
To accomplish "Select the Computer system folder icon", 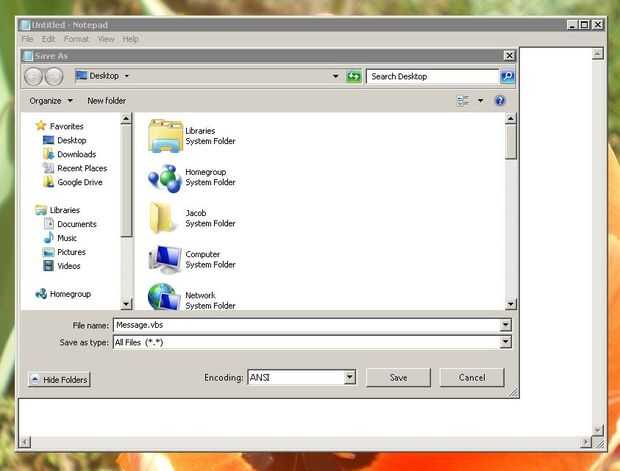I will coord(165,259).
